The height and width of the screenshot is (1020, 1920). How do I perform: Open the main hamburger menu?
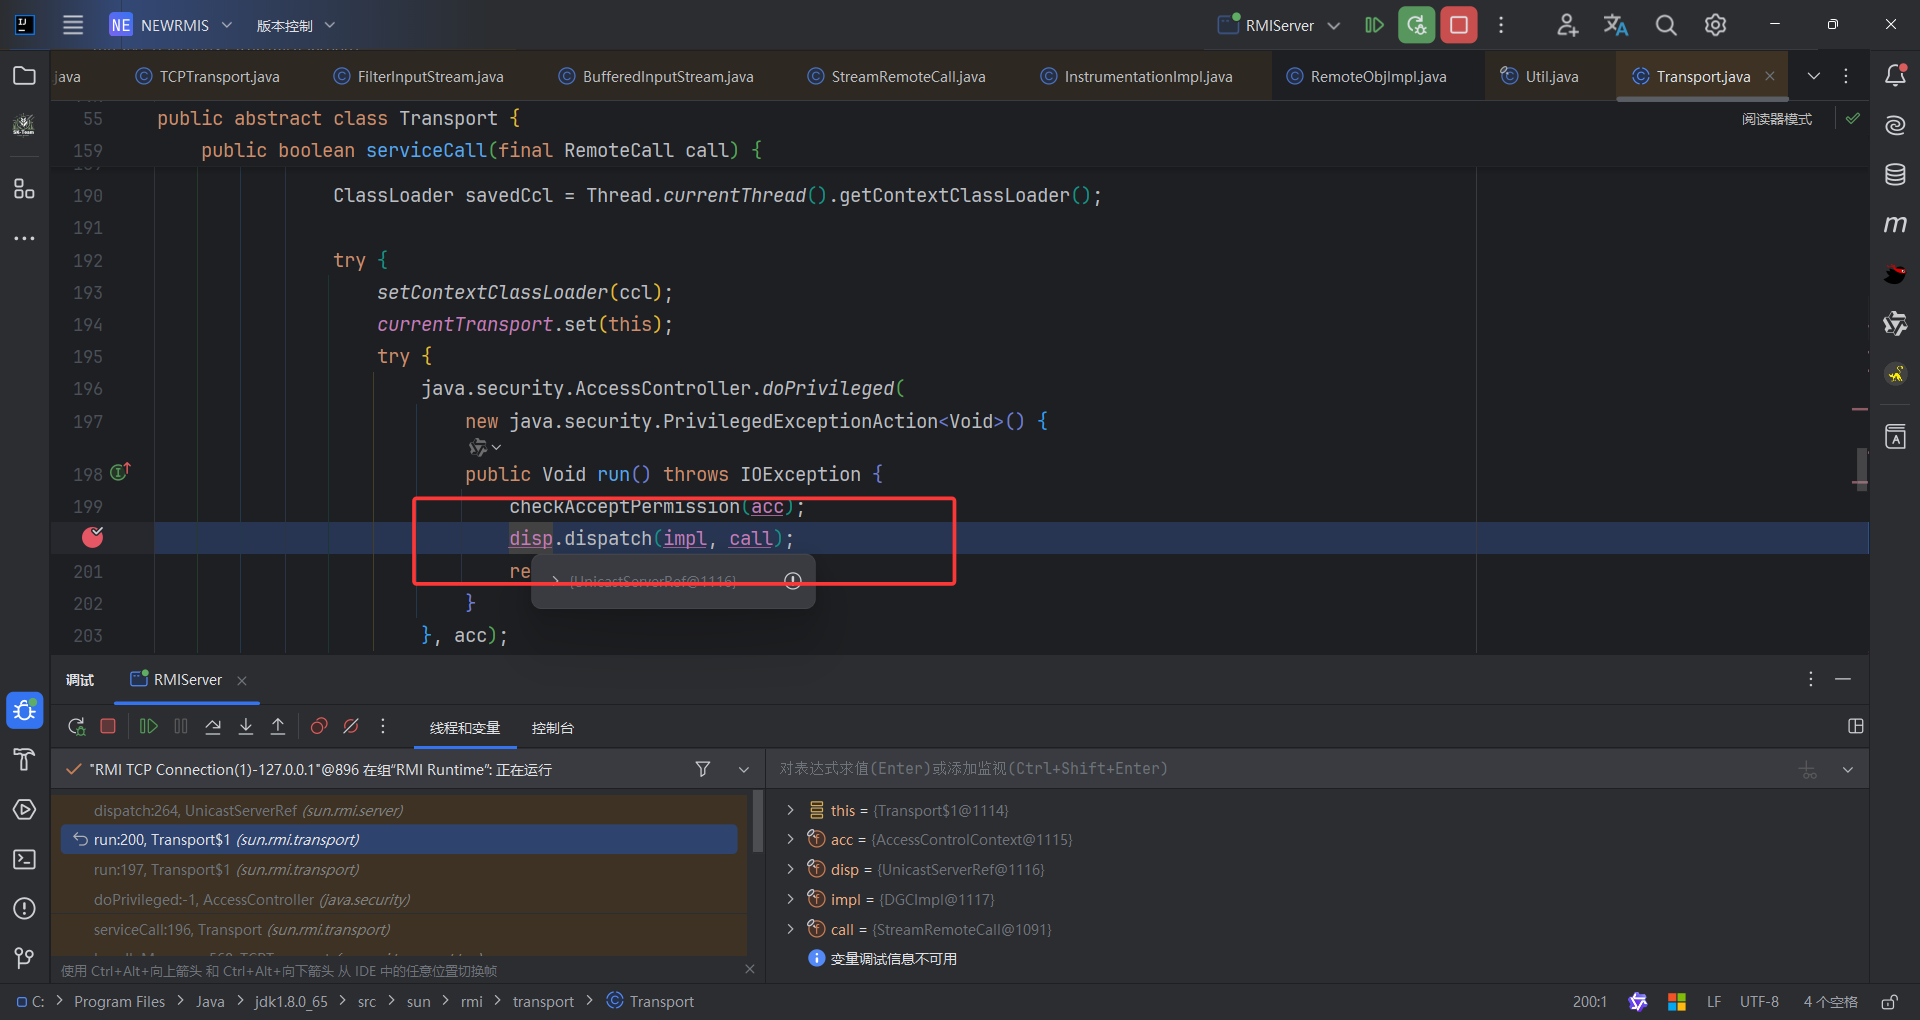(x=73, y=25)
